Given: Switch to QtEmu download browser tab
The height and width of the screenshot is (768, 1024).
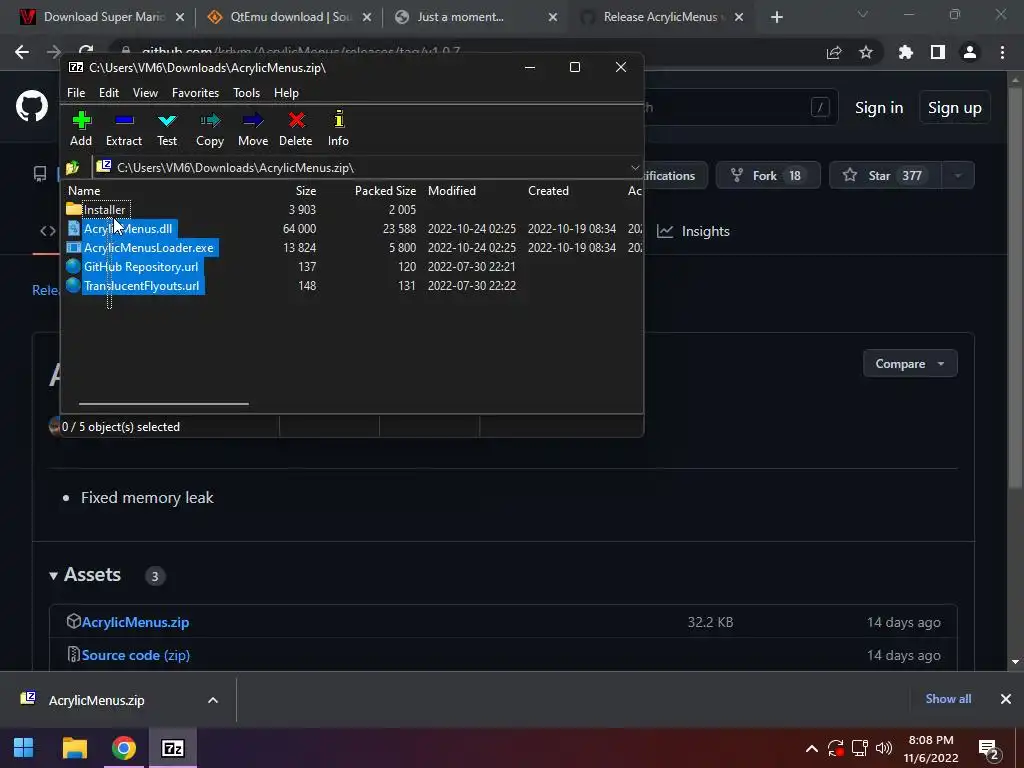Looking at the screenshot, I should coord(287,17).
